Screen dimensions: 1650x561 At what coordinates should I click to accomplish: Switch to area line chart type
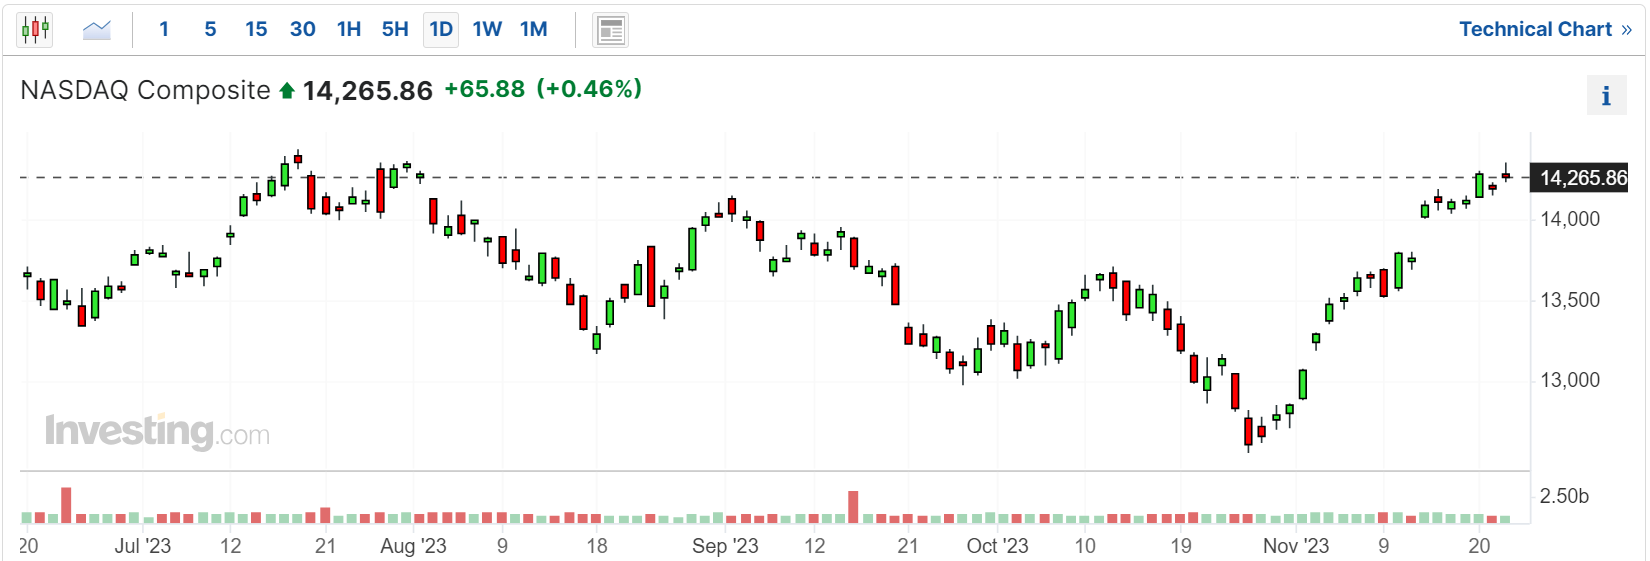coord(97,29)
